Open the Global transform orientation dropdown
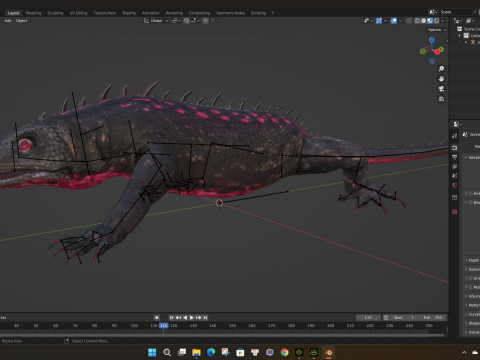 pyautogui.click(x=156, y=21)
